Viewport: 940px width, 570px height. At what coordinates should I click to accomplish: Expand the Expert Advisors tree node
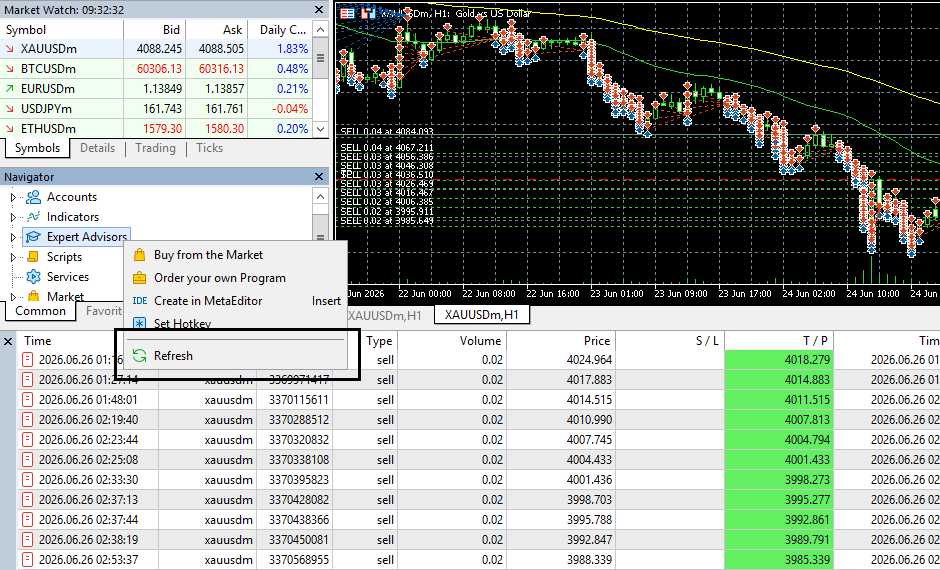click(13, 237)
